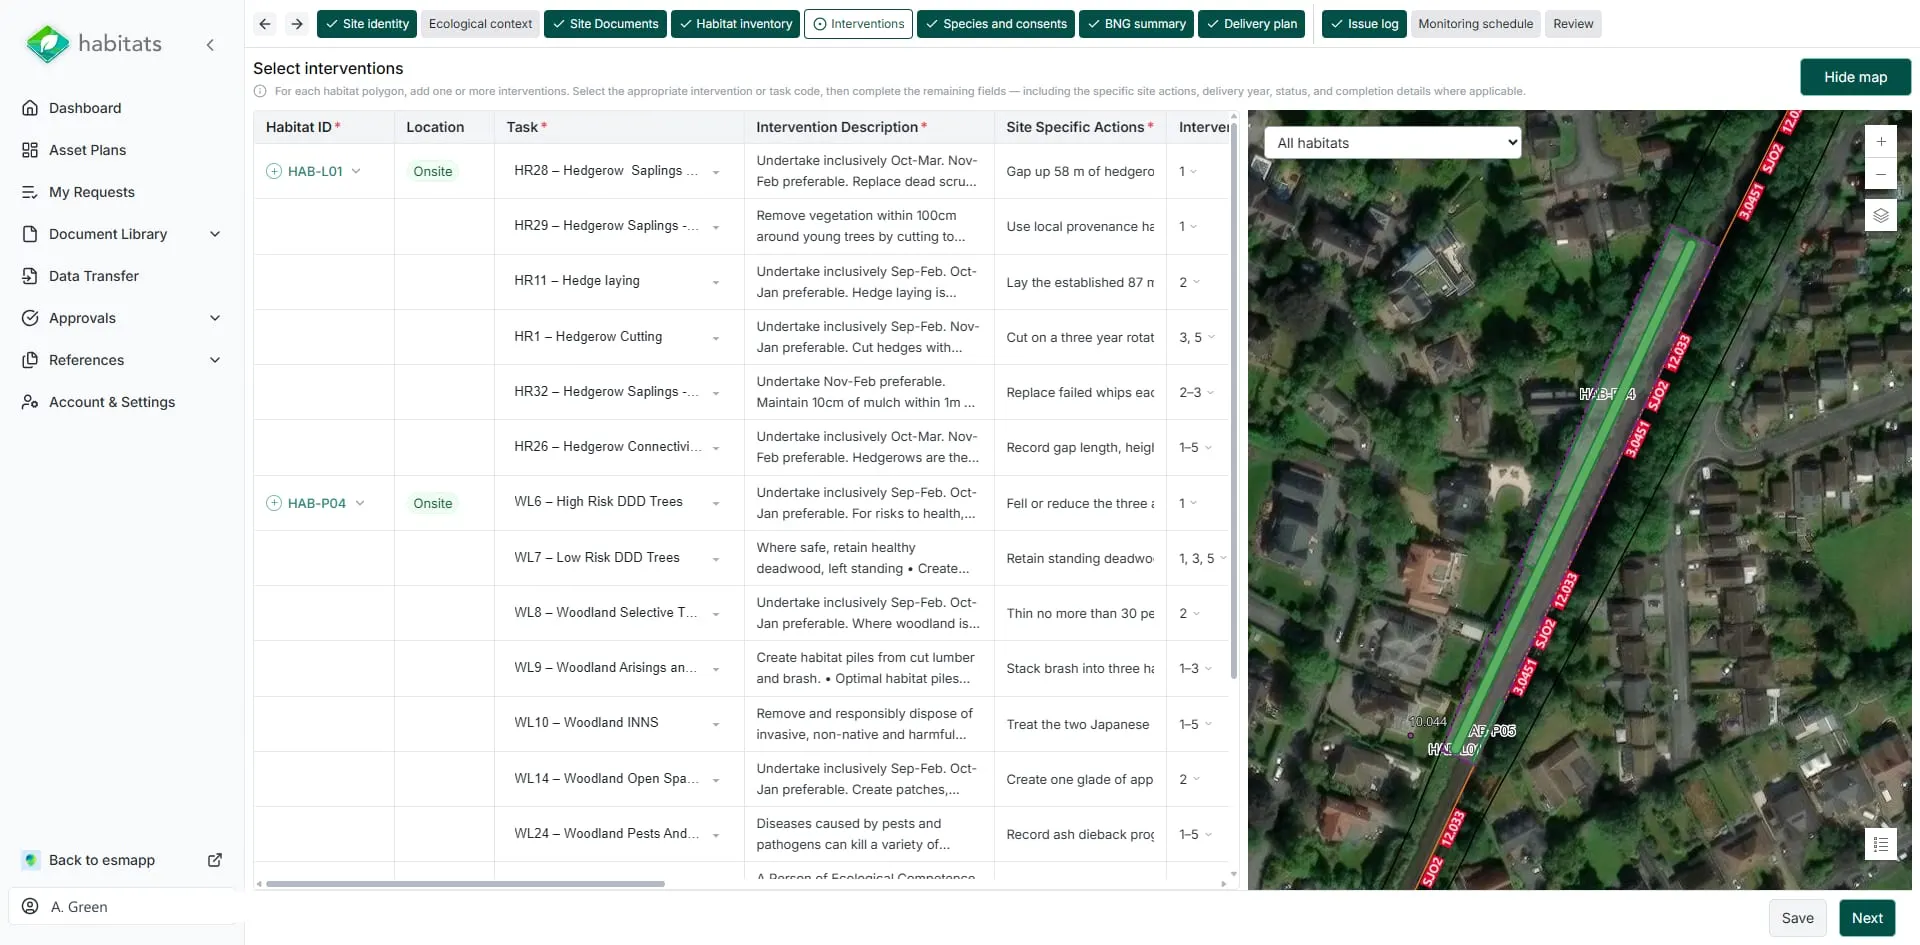Go forward with the right arrow icon

(297, 24)
